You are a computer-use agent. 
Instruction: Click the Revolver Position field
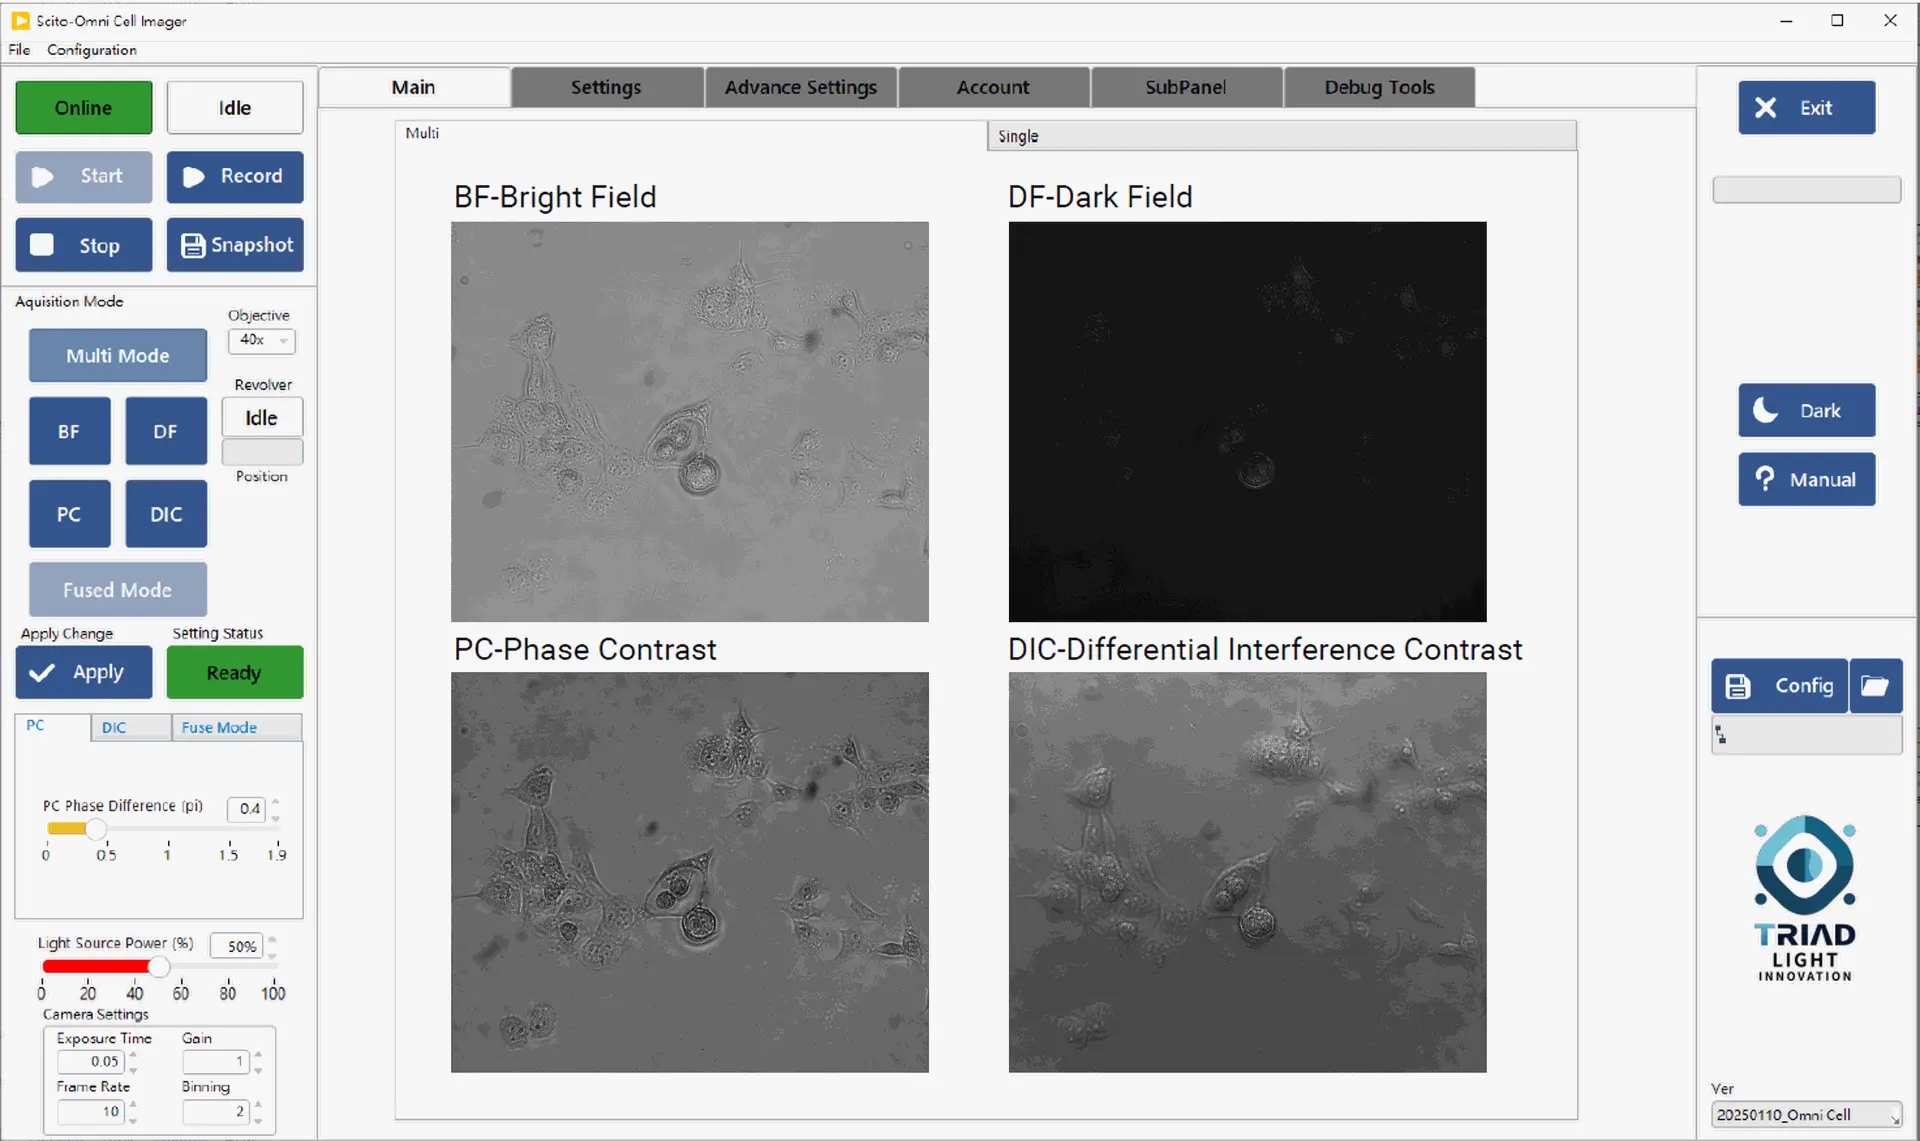coord(262,452)
